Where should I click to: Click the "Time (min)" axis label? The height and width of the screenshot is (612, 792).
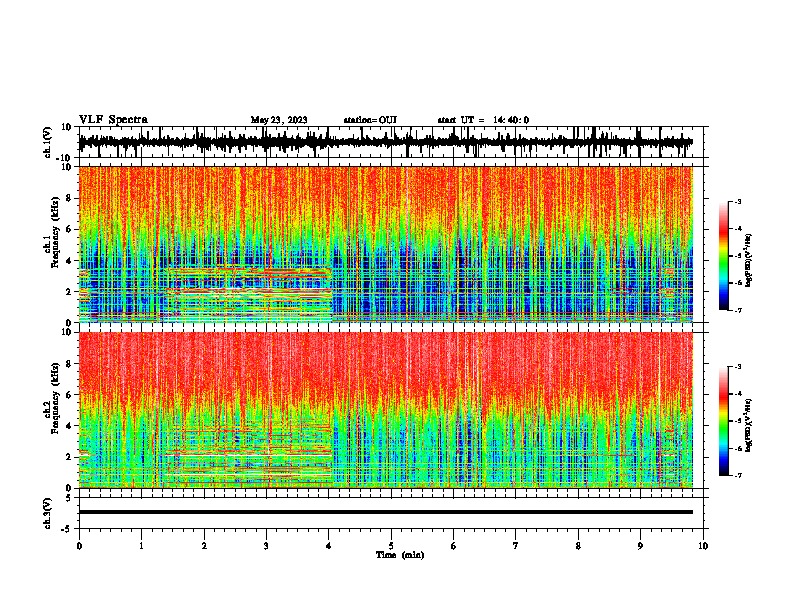tap(400, 555)
